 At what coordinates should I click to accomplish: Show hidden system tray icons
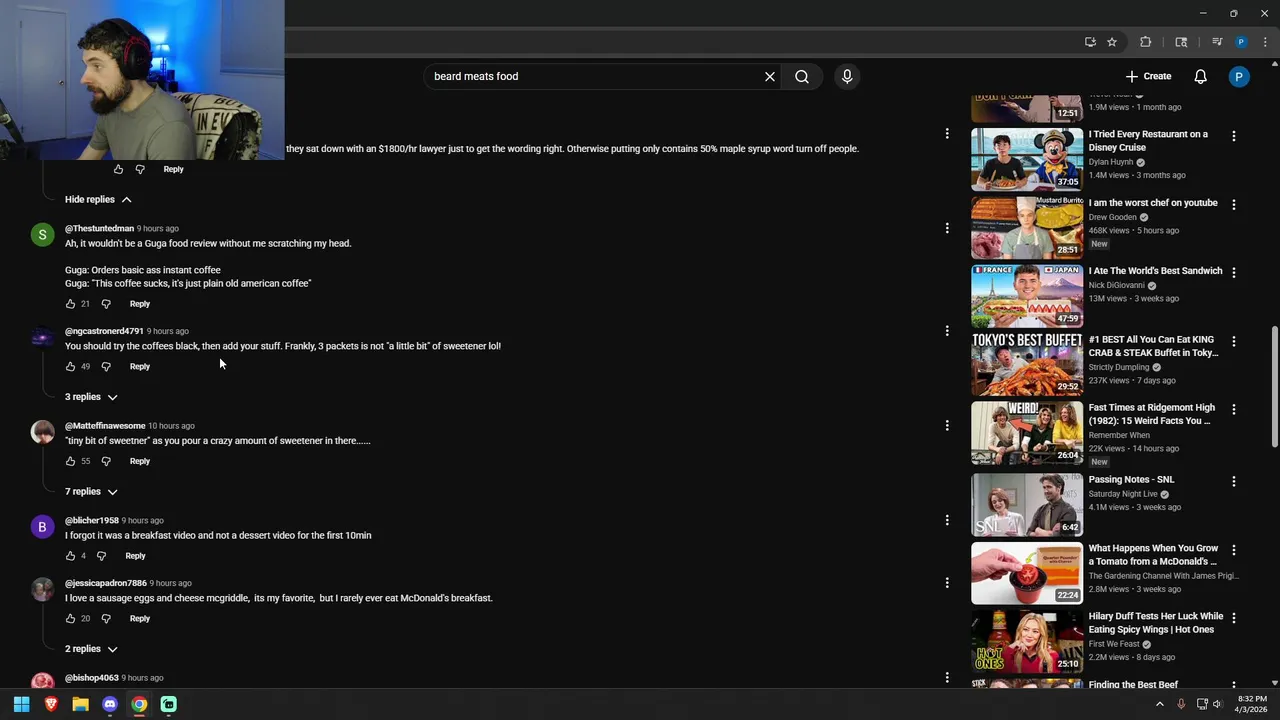pyautogui.click(x=1160, y=704)
